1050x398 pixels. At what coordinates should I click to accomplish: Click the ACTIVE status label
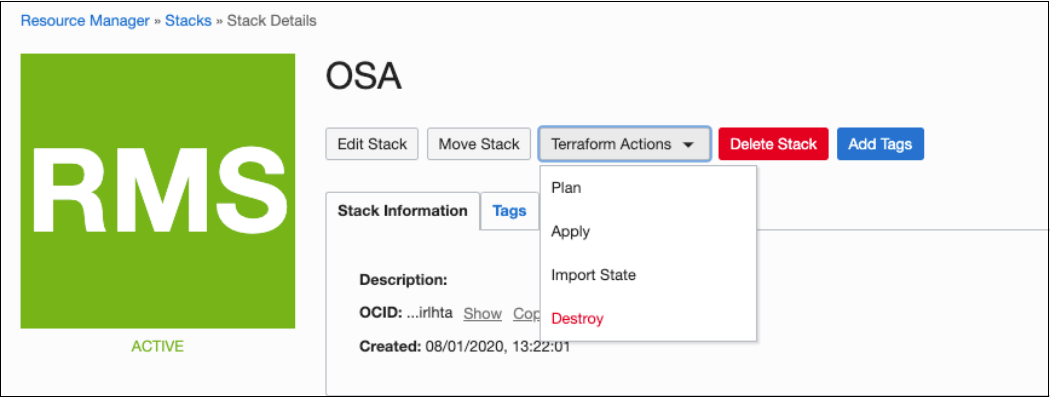click(x=157, y=346)
